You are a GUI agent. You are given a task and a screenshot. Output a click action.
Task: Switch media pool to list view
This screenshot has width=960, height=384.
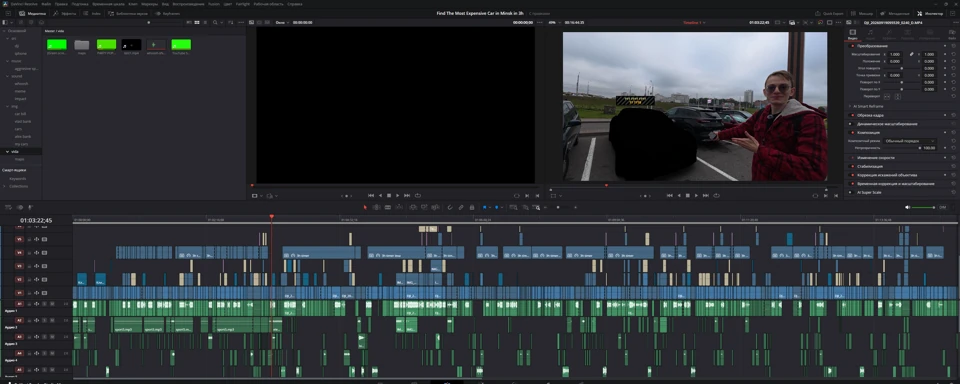204,22
